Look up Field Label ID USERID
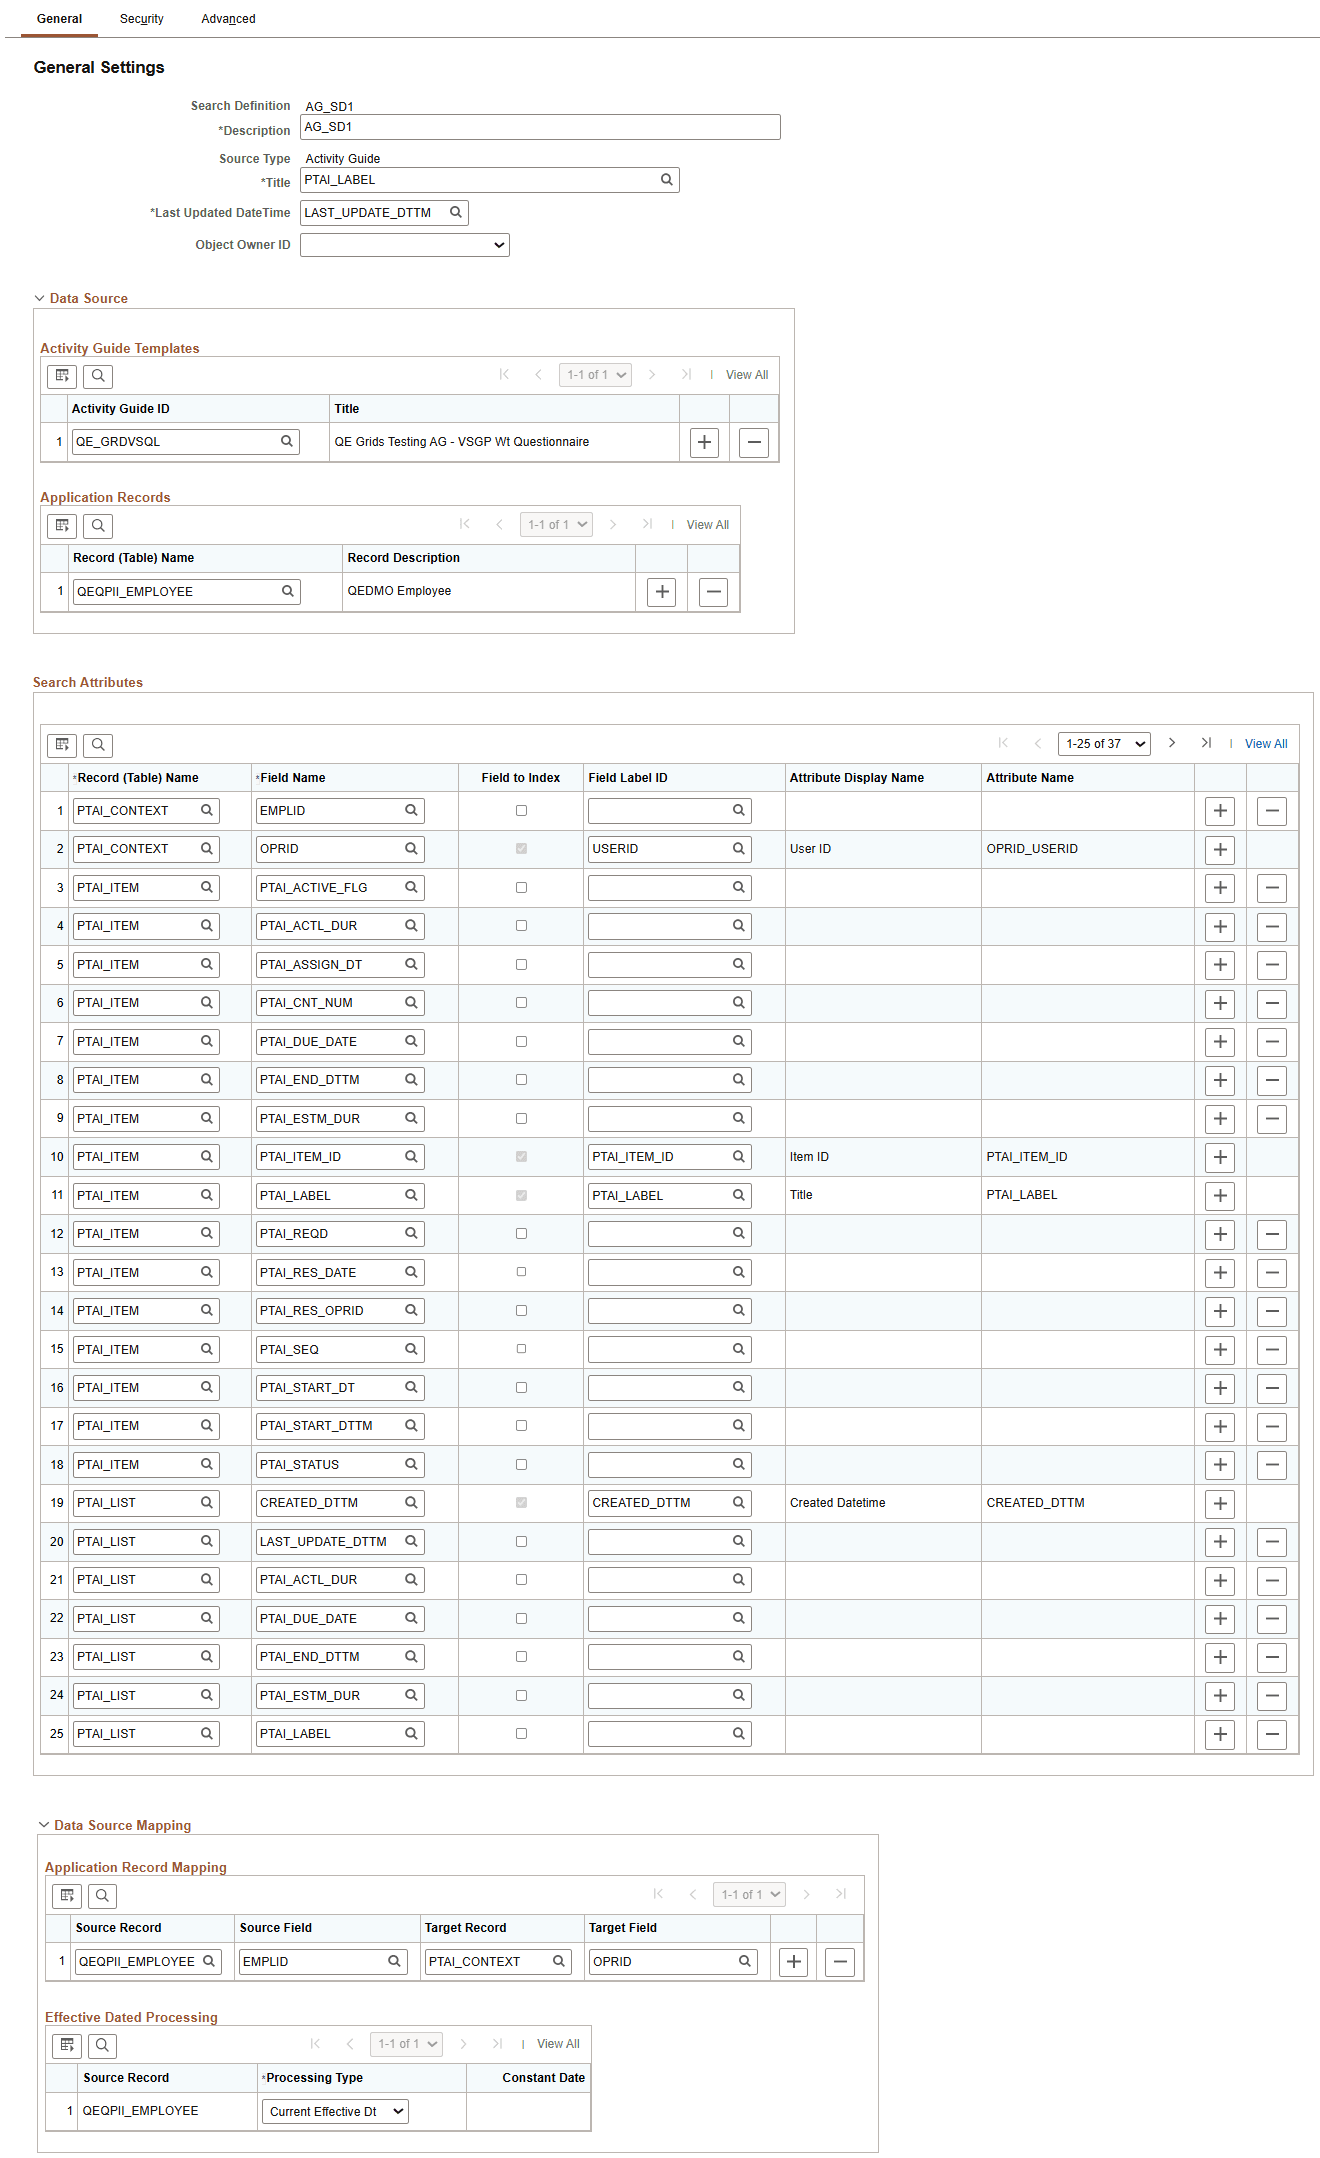This screenshot has height=2158, width=1320. pos(739,848)
